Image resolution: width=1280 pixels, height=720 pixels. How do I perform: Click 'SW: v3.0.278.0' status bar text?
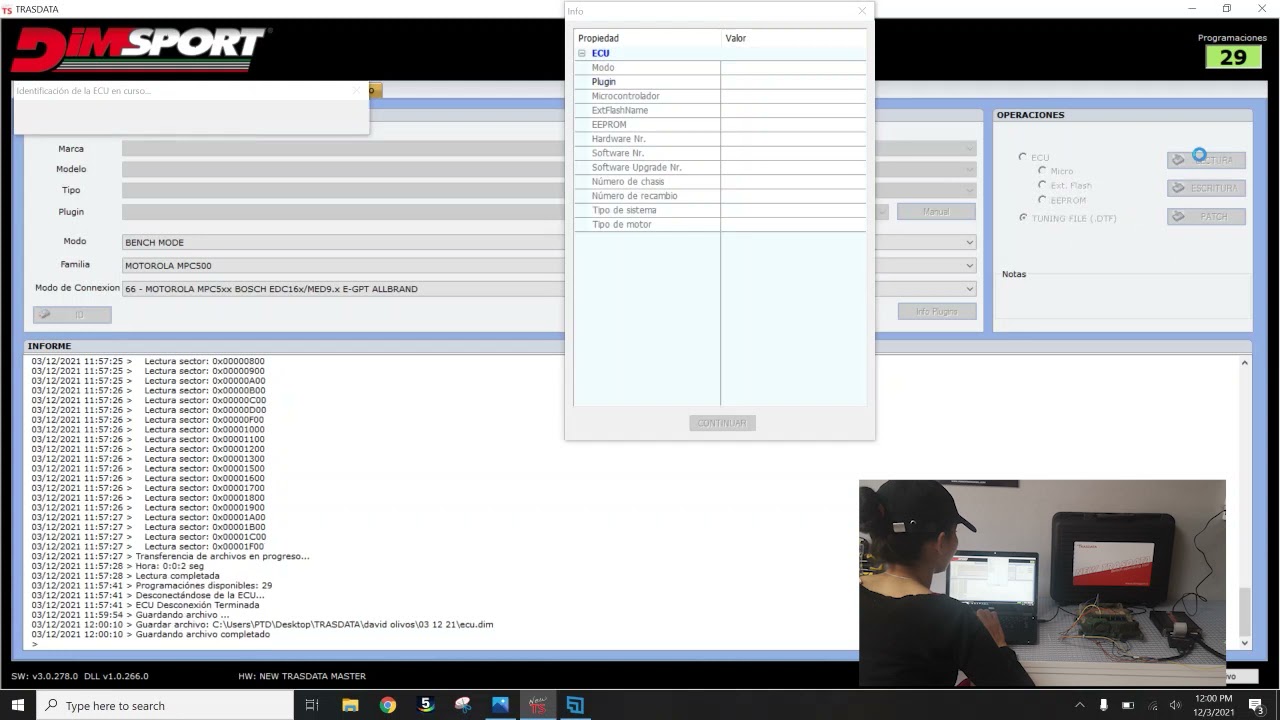pyautogui.click(x=44, y=676)
